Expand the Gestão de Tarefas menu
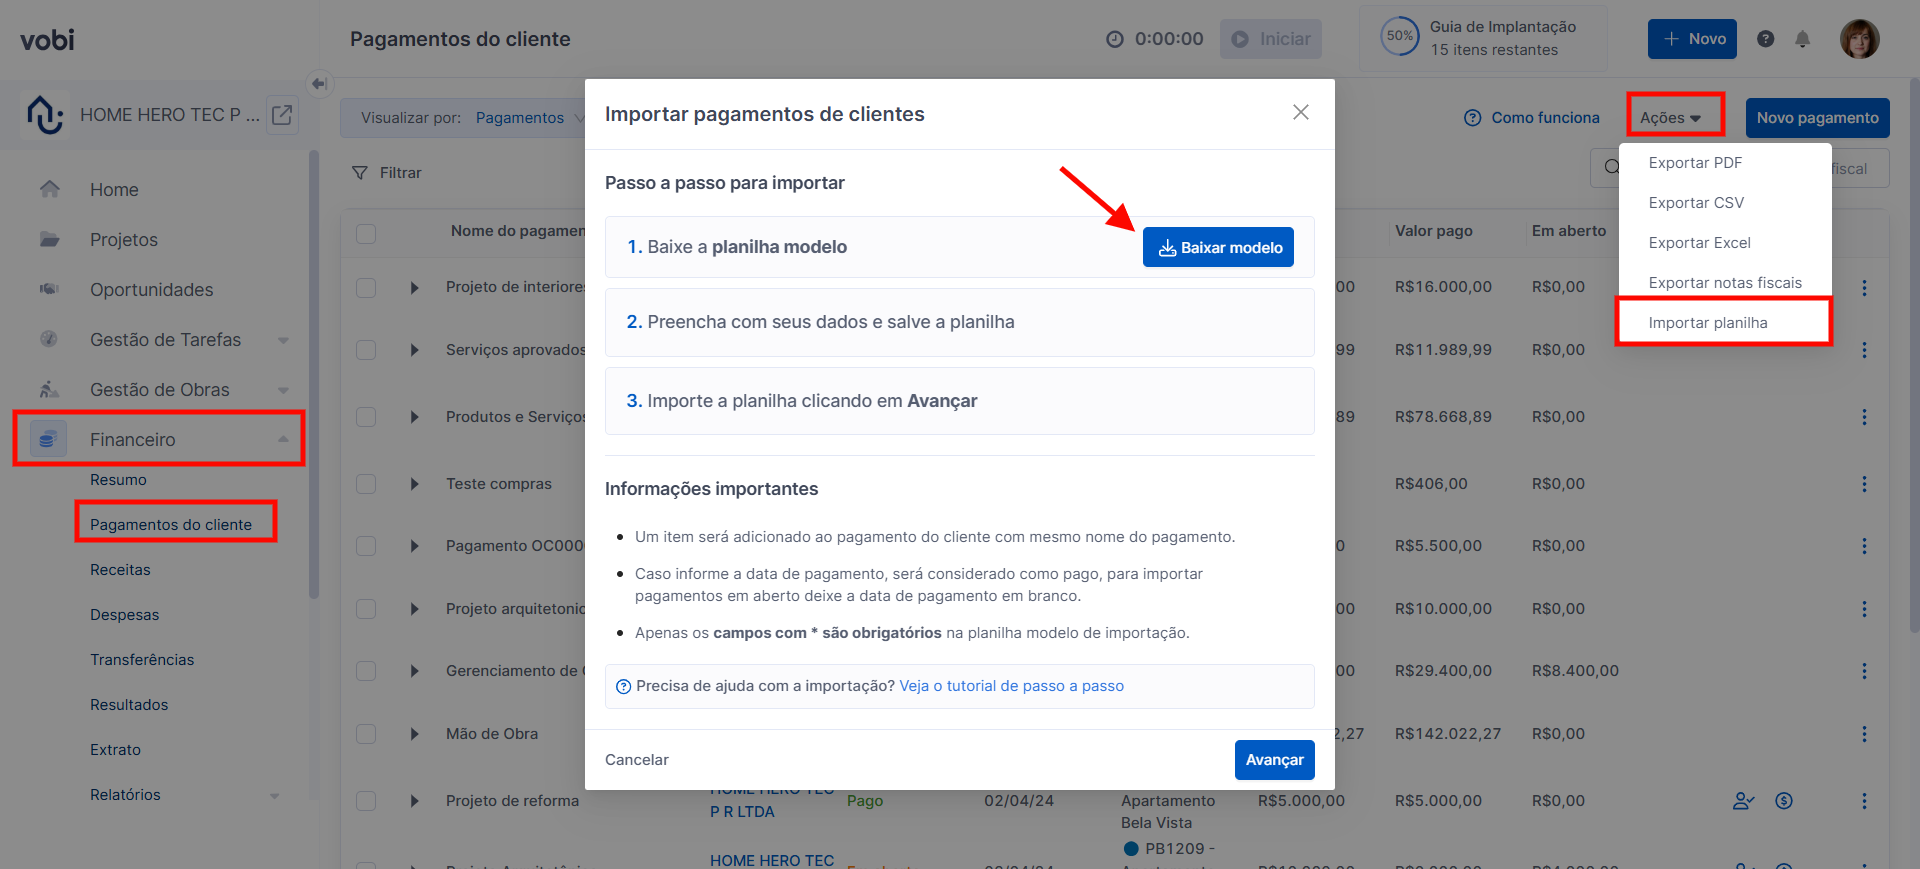This screenshot has height=869, width=1920. (x=283, y=340)
